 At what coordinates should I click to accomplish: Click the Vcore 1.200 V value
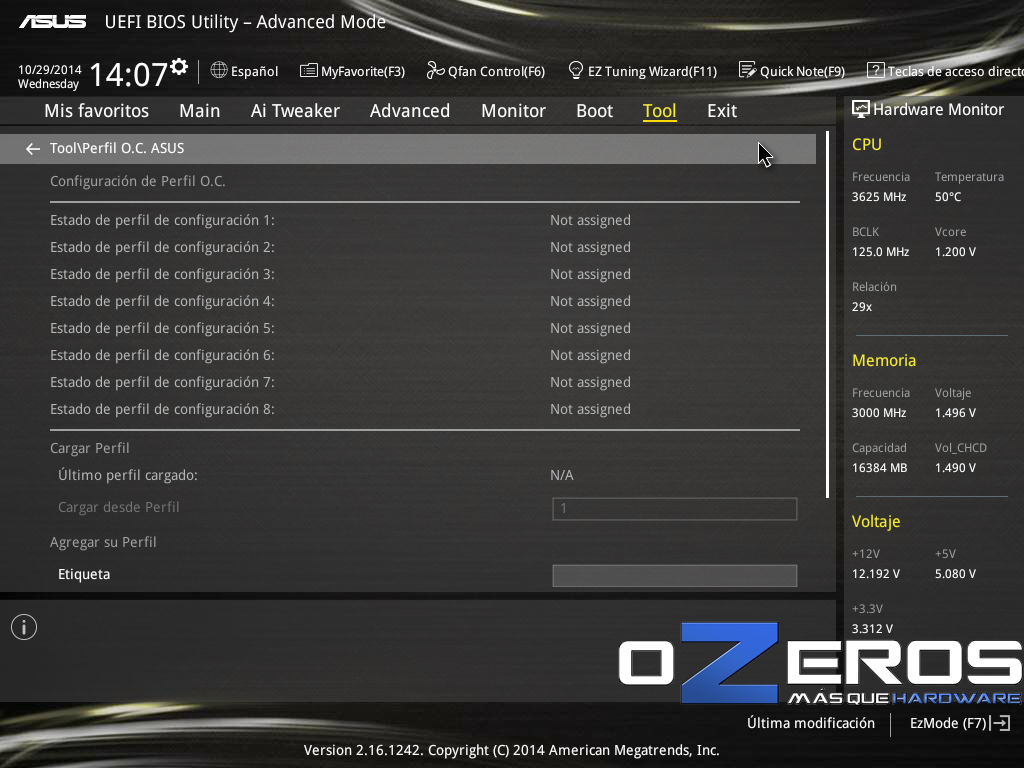[955, 252]
